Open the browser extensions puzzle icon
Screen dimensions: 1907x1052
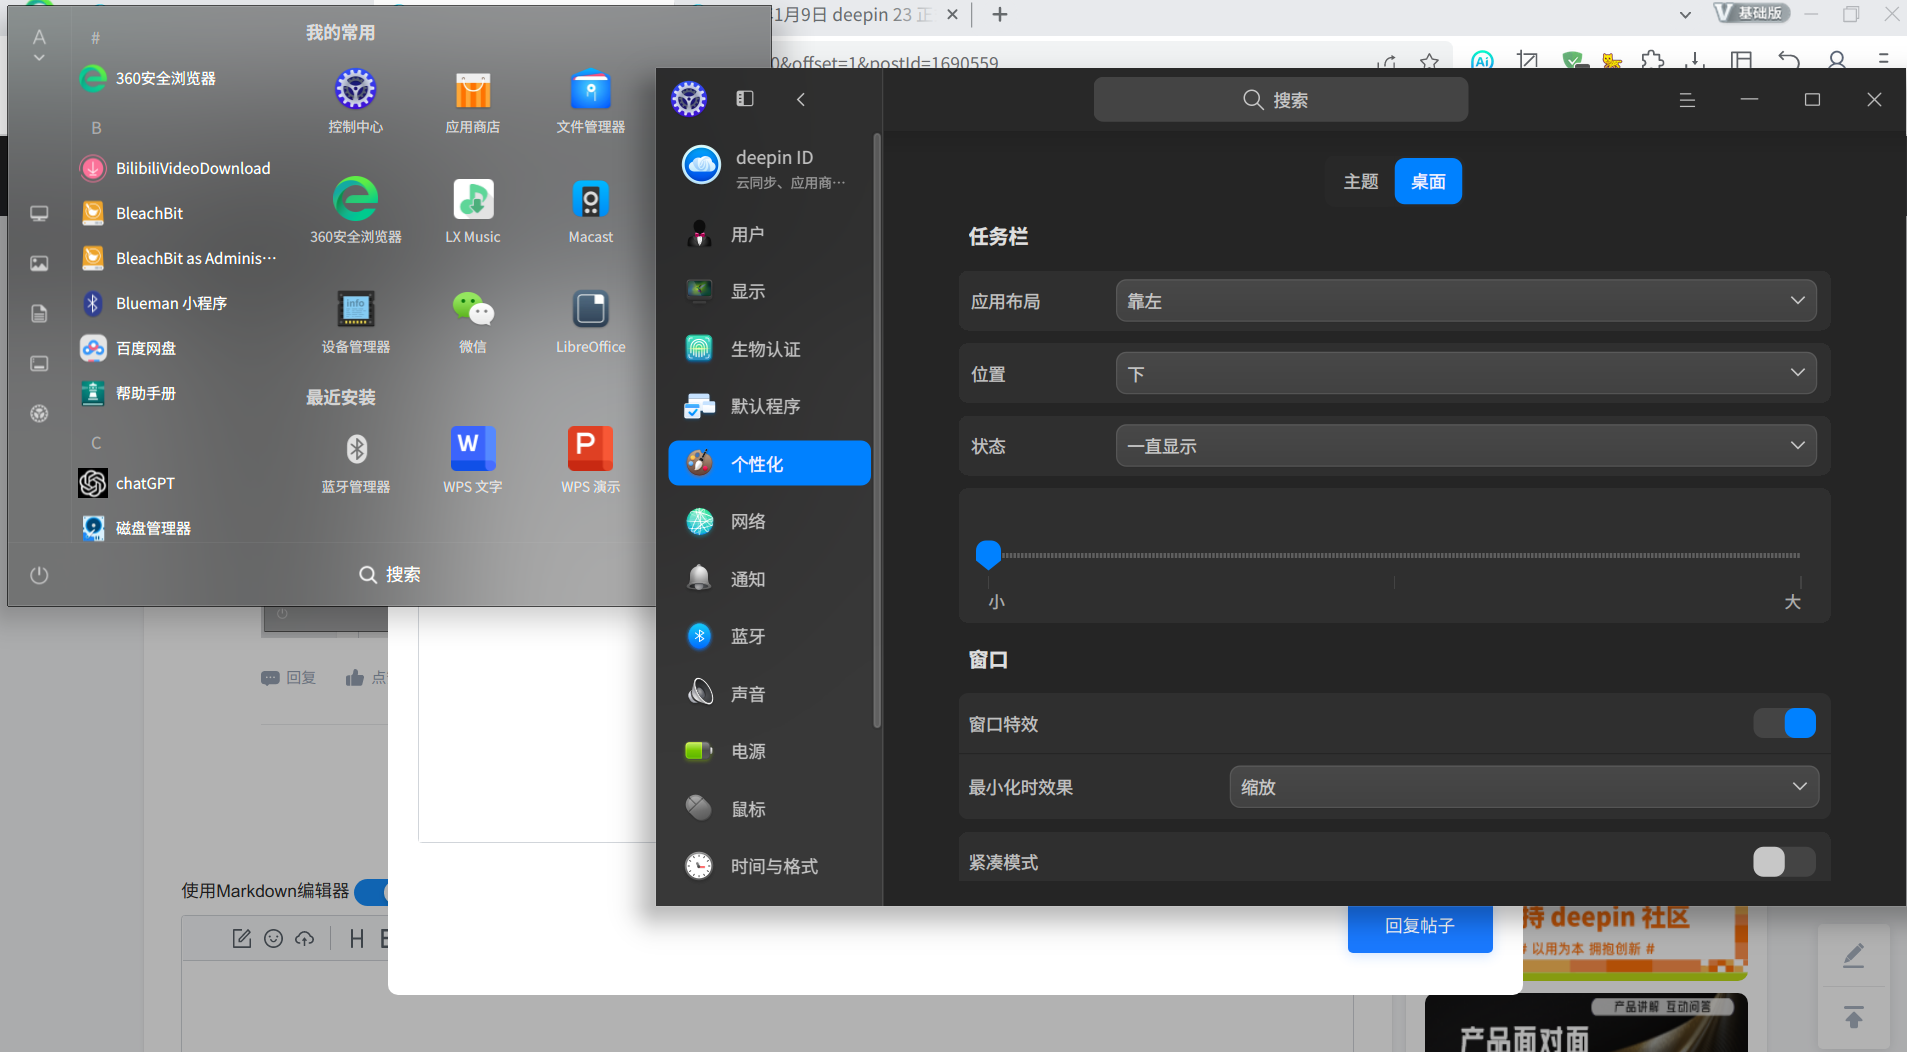tap(1653, 60)
